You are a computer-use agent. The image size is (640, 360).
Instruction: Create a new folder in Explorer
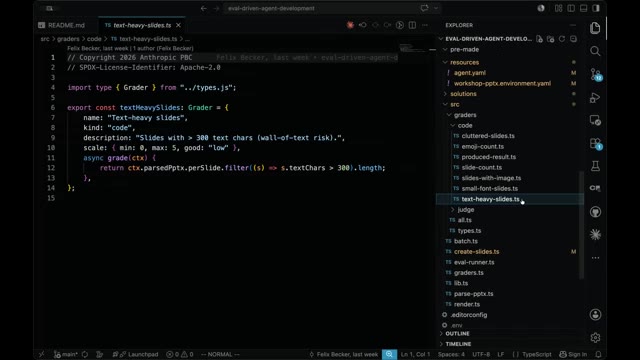point(551,39)
